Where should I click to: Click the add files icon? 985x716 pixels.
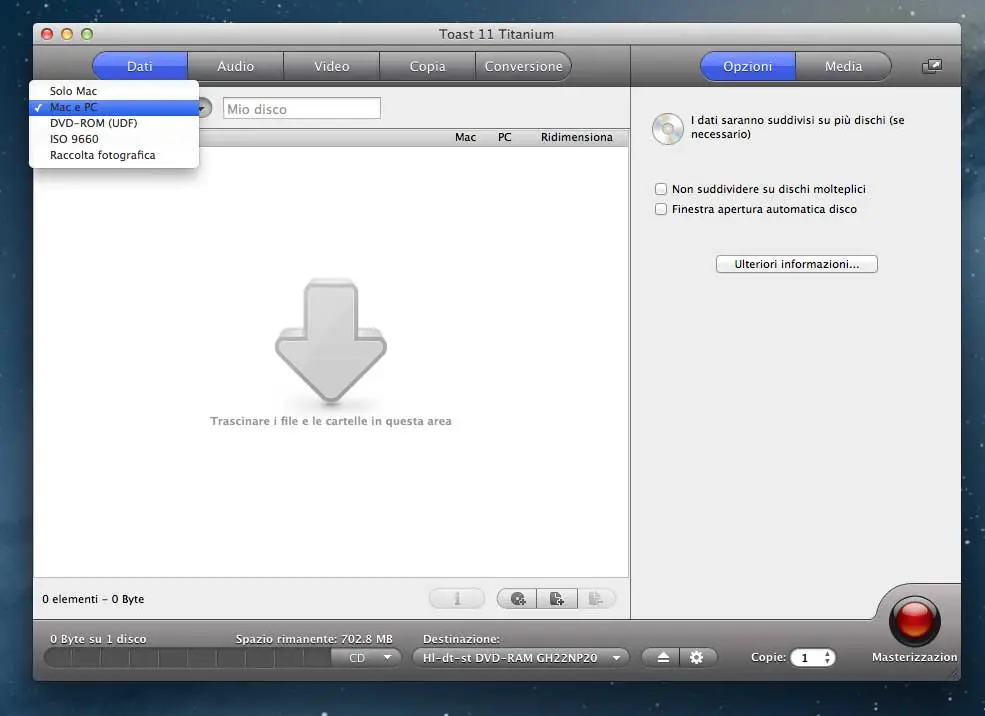pos(556,597)
